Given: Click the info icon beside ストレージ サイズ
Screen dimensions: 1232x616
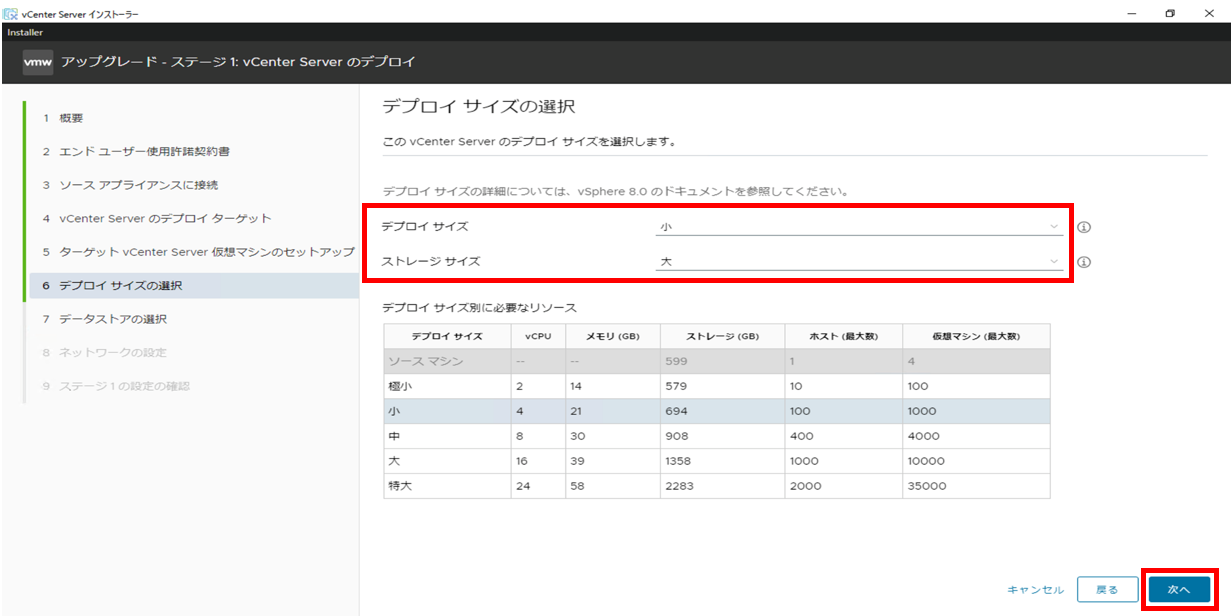Looking at the screenshot, I should [1084, 262].
